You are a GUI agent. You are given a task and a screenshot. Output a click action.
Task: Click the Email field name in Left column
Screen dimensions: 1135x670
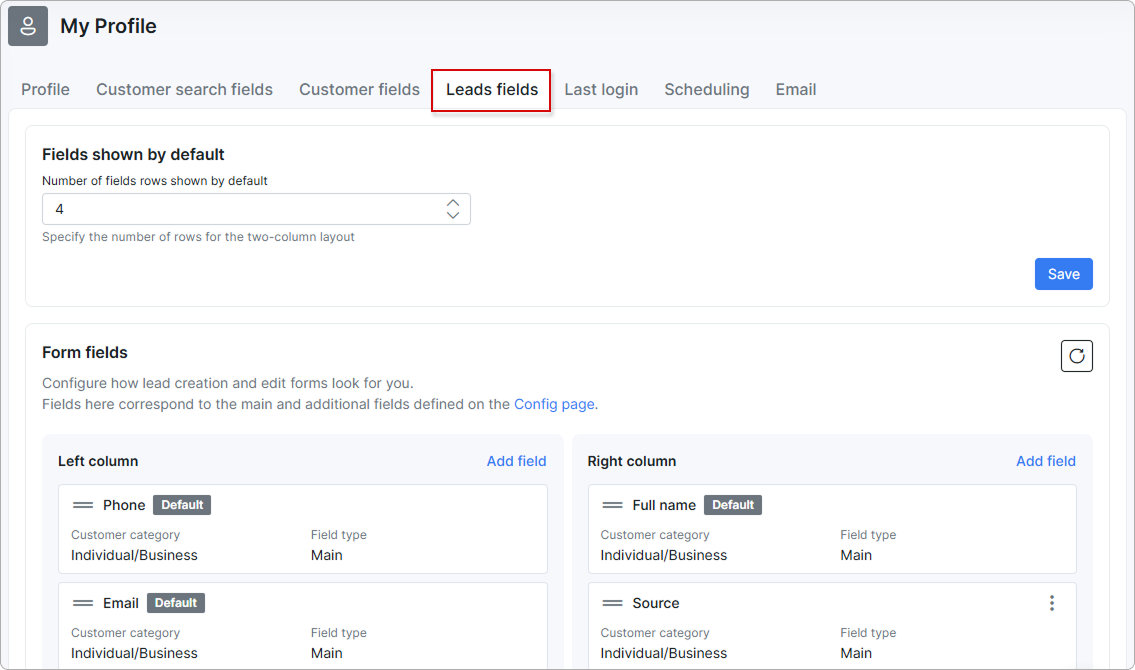120,603
